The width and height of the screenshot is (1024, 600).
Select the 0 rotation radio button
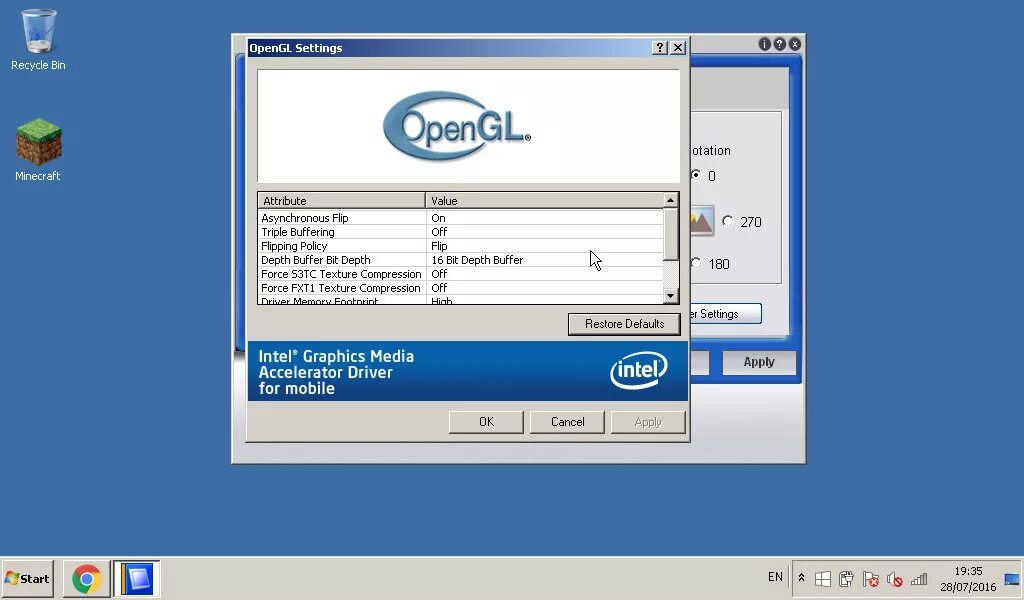[x=696, y=175]
